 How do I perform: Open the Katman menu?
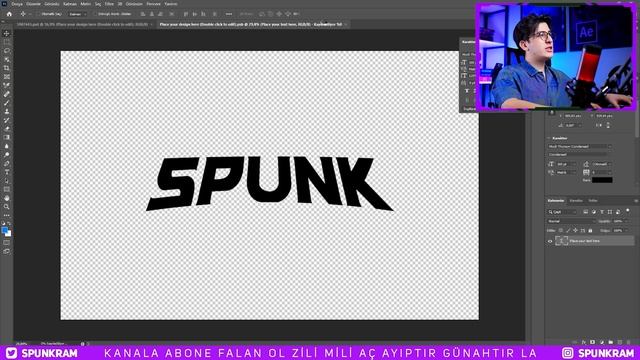(70, 4)
